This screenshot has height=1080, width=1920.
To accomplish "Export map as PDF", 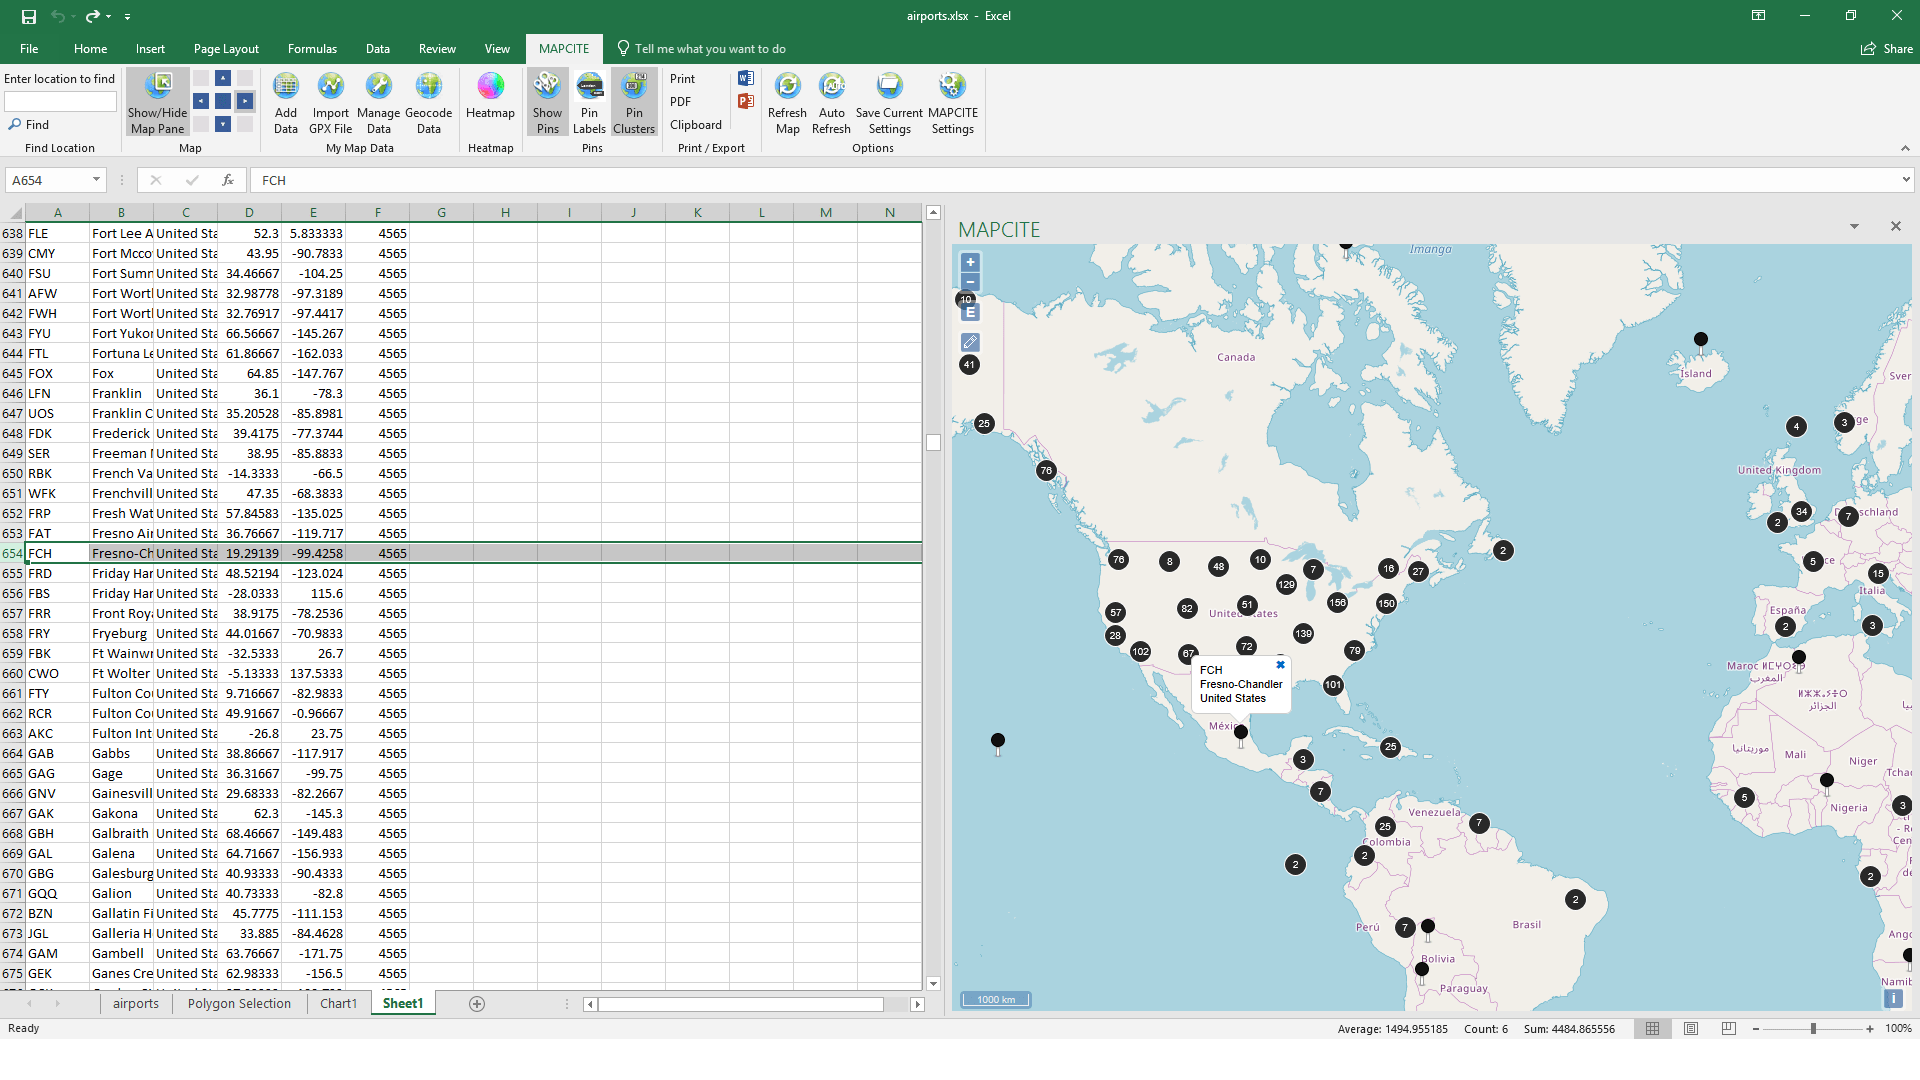I will click(x=680, y=102).
